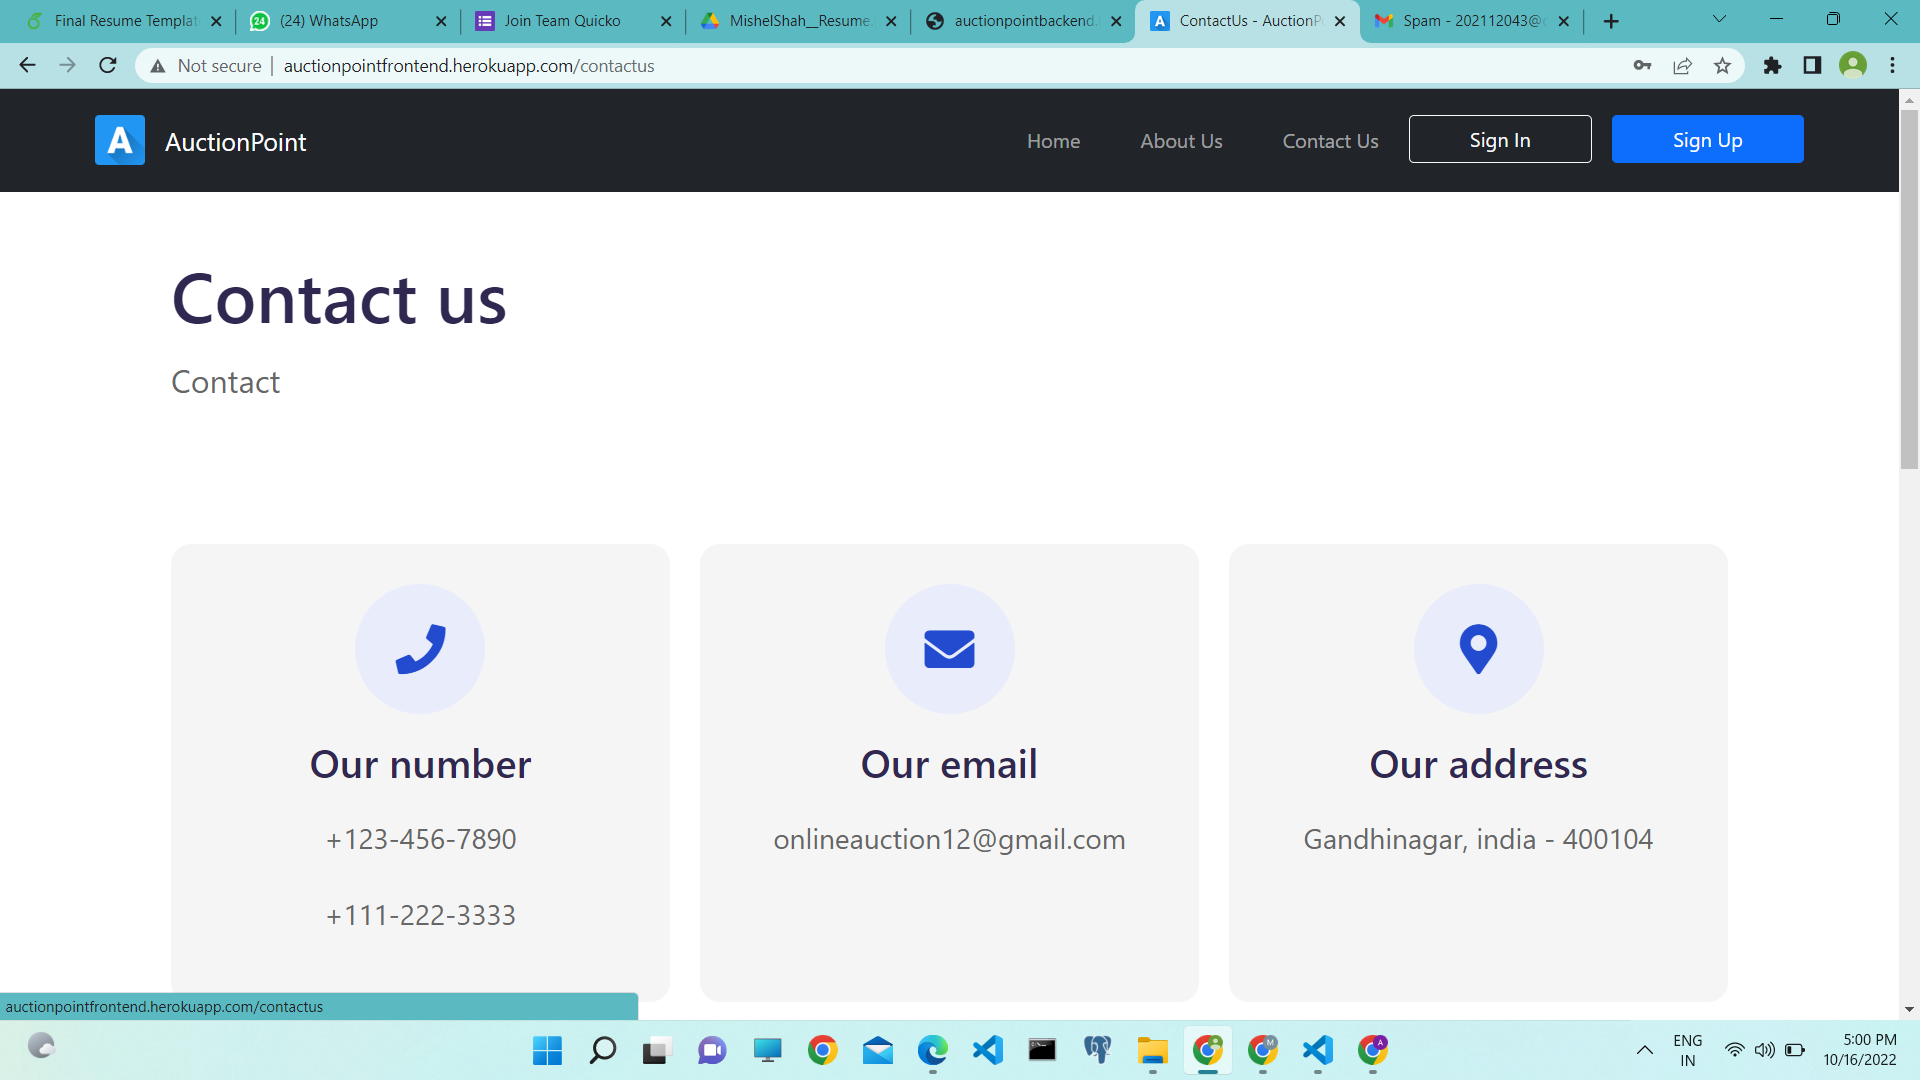Screen dimensions: 1920x1080
Task: Click the share page icon in address bar
Action: click(x=1682, y=66)
